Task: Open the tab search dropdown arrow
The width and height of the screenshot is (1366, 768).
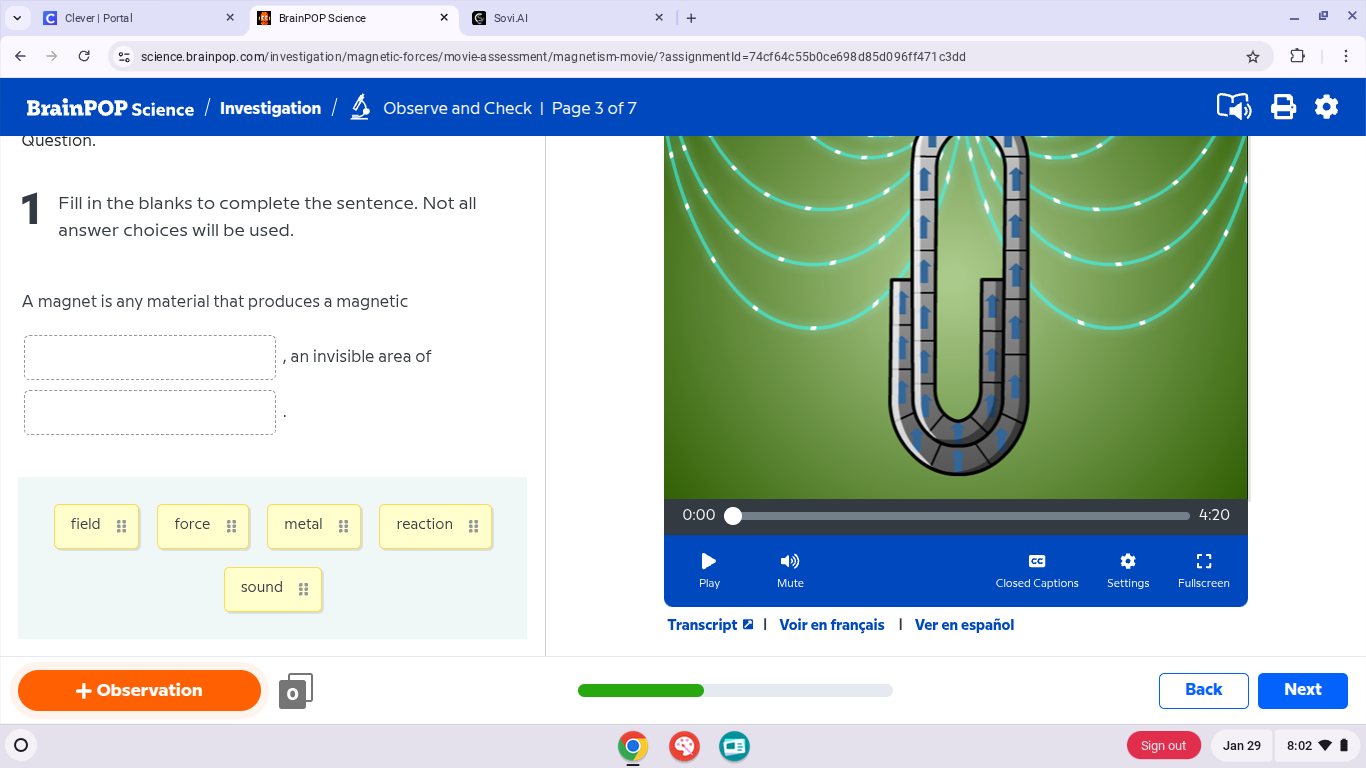Action: tap(17, 18)
